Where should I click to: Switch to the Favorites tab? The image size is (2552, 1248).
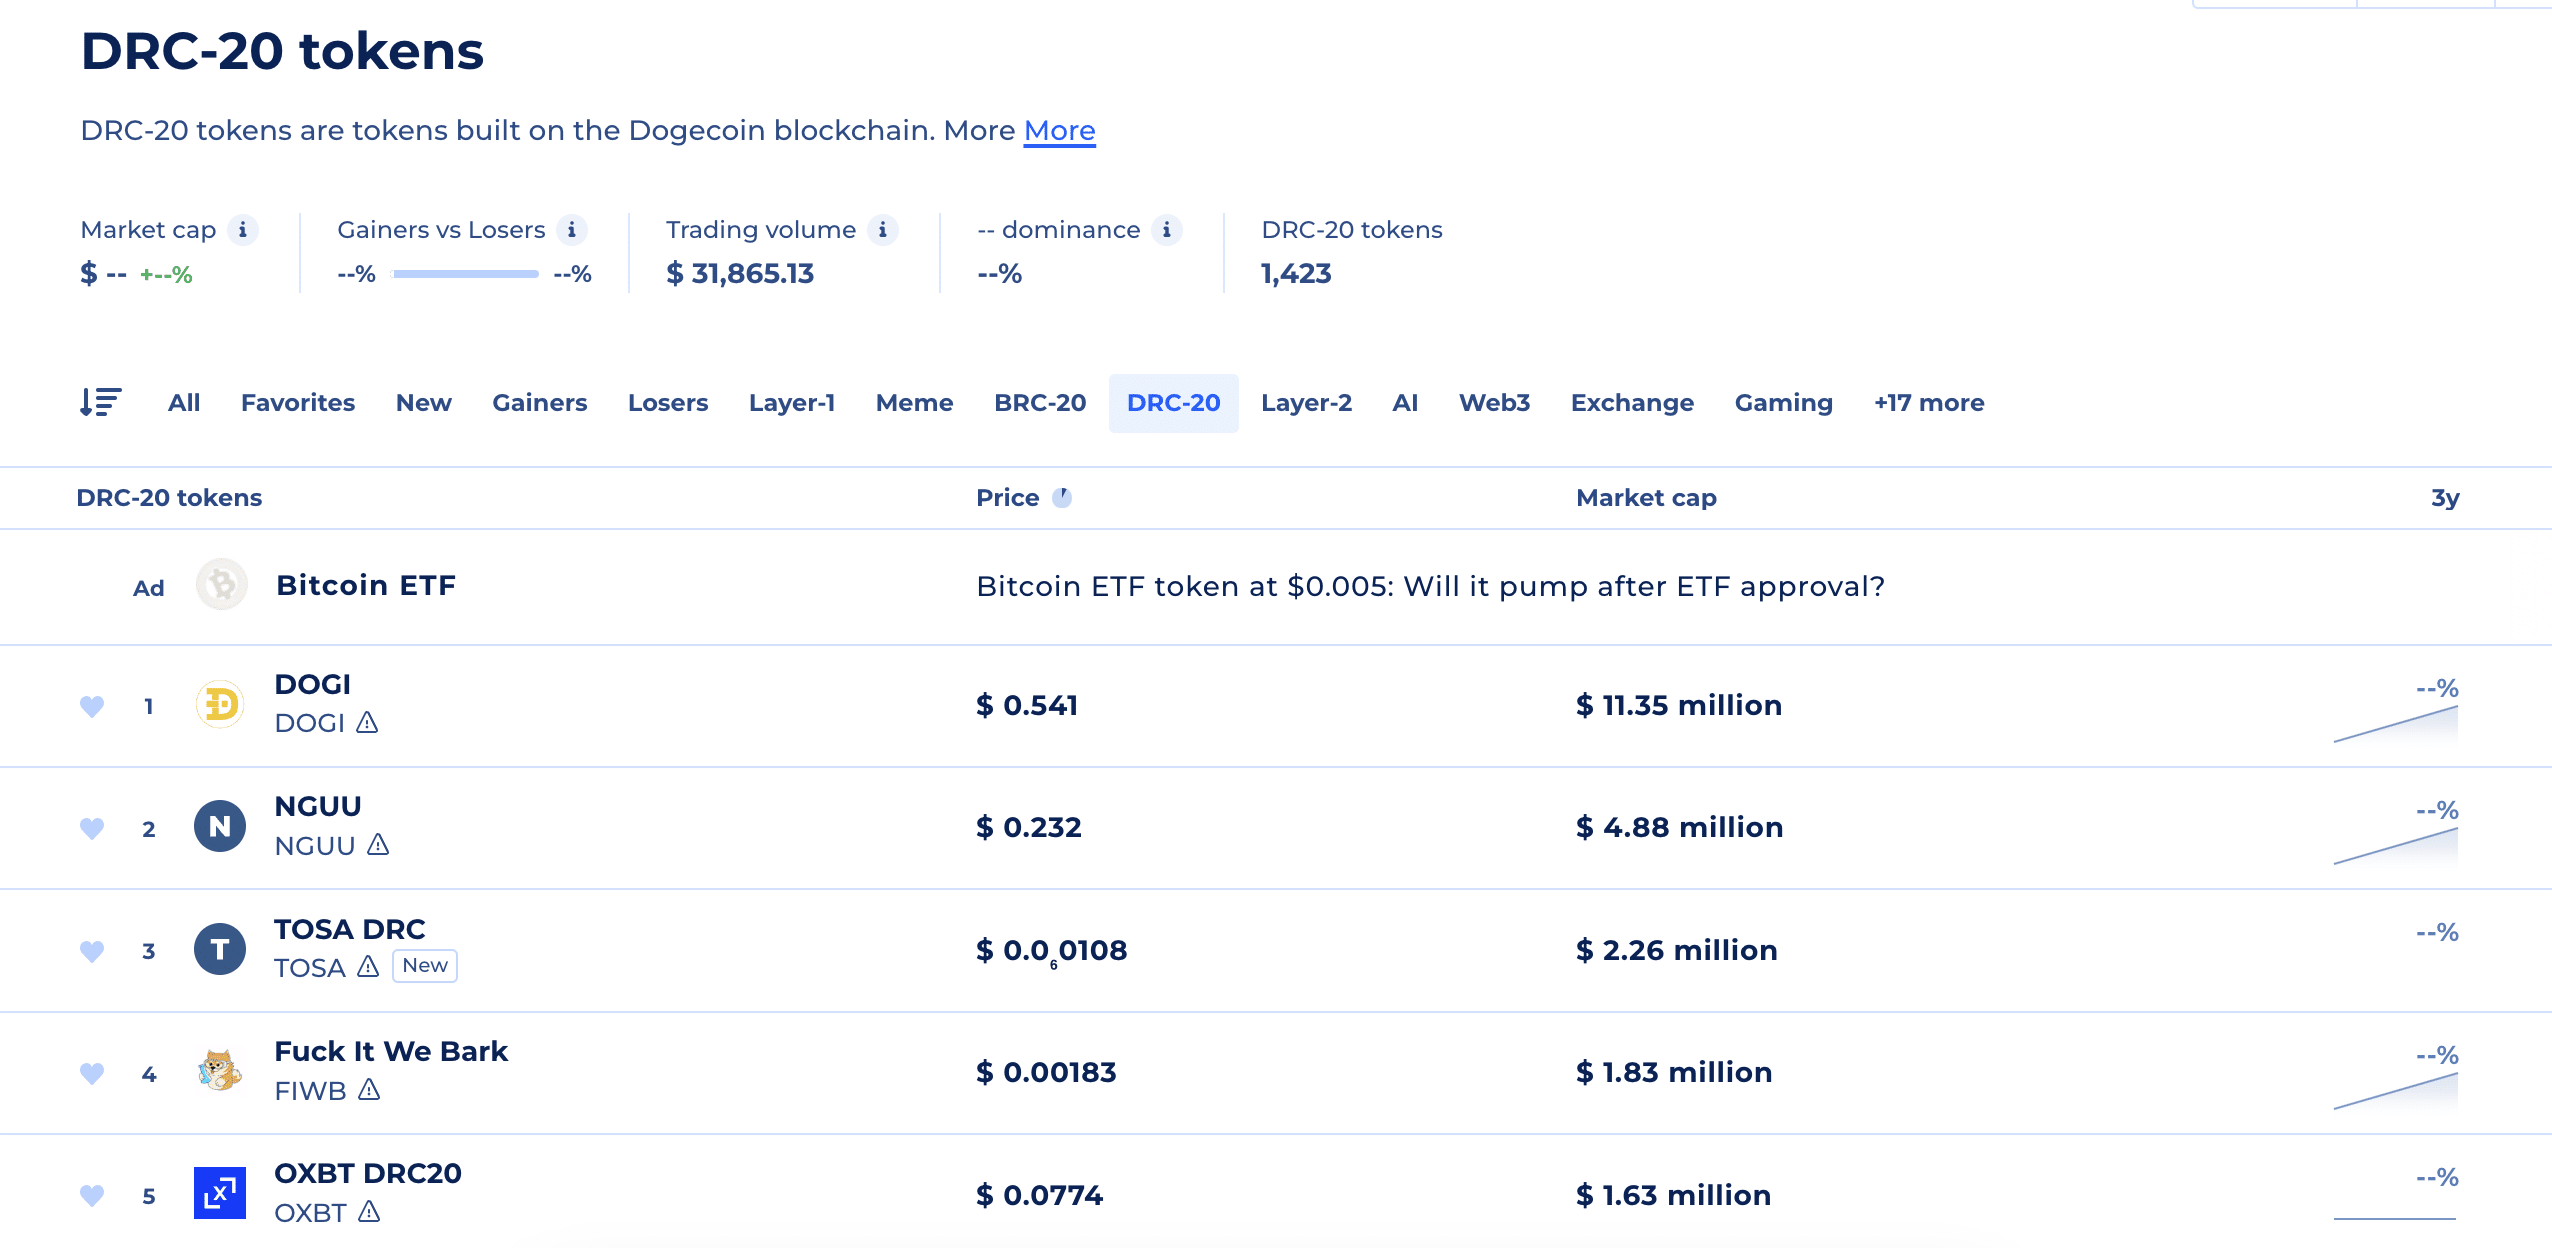tap(298, 403)
